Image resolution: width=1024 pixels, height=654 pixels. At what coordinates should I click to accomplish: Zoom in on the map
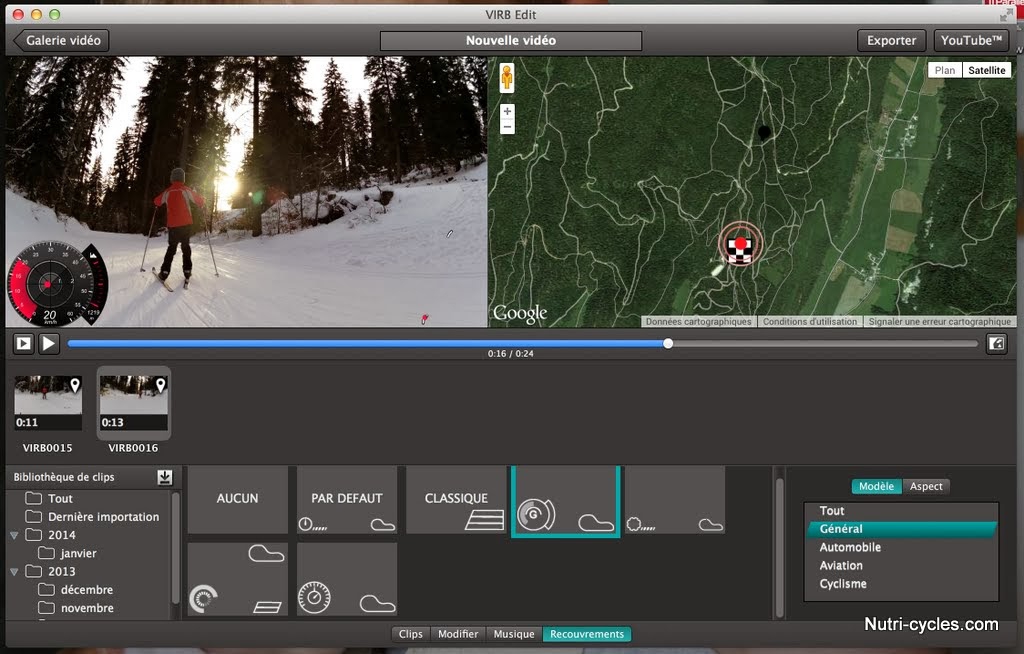[x=507, y=111]
